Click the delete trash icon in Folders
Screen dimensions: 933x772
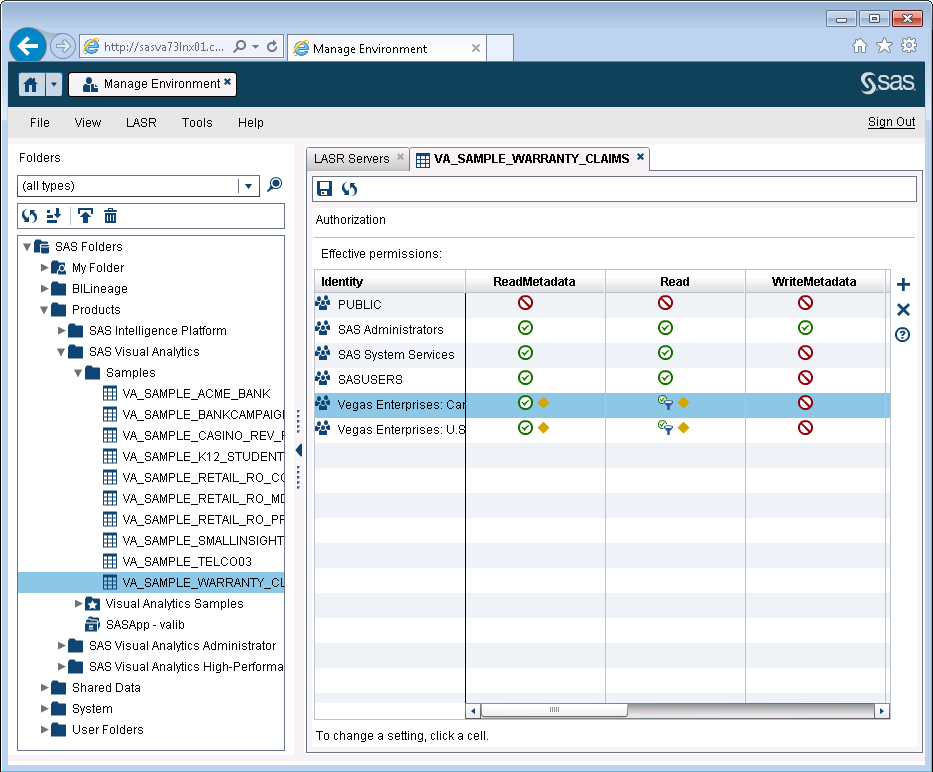tap(111, 215)
